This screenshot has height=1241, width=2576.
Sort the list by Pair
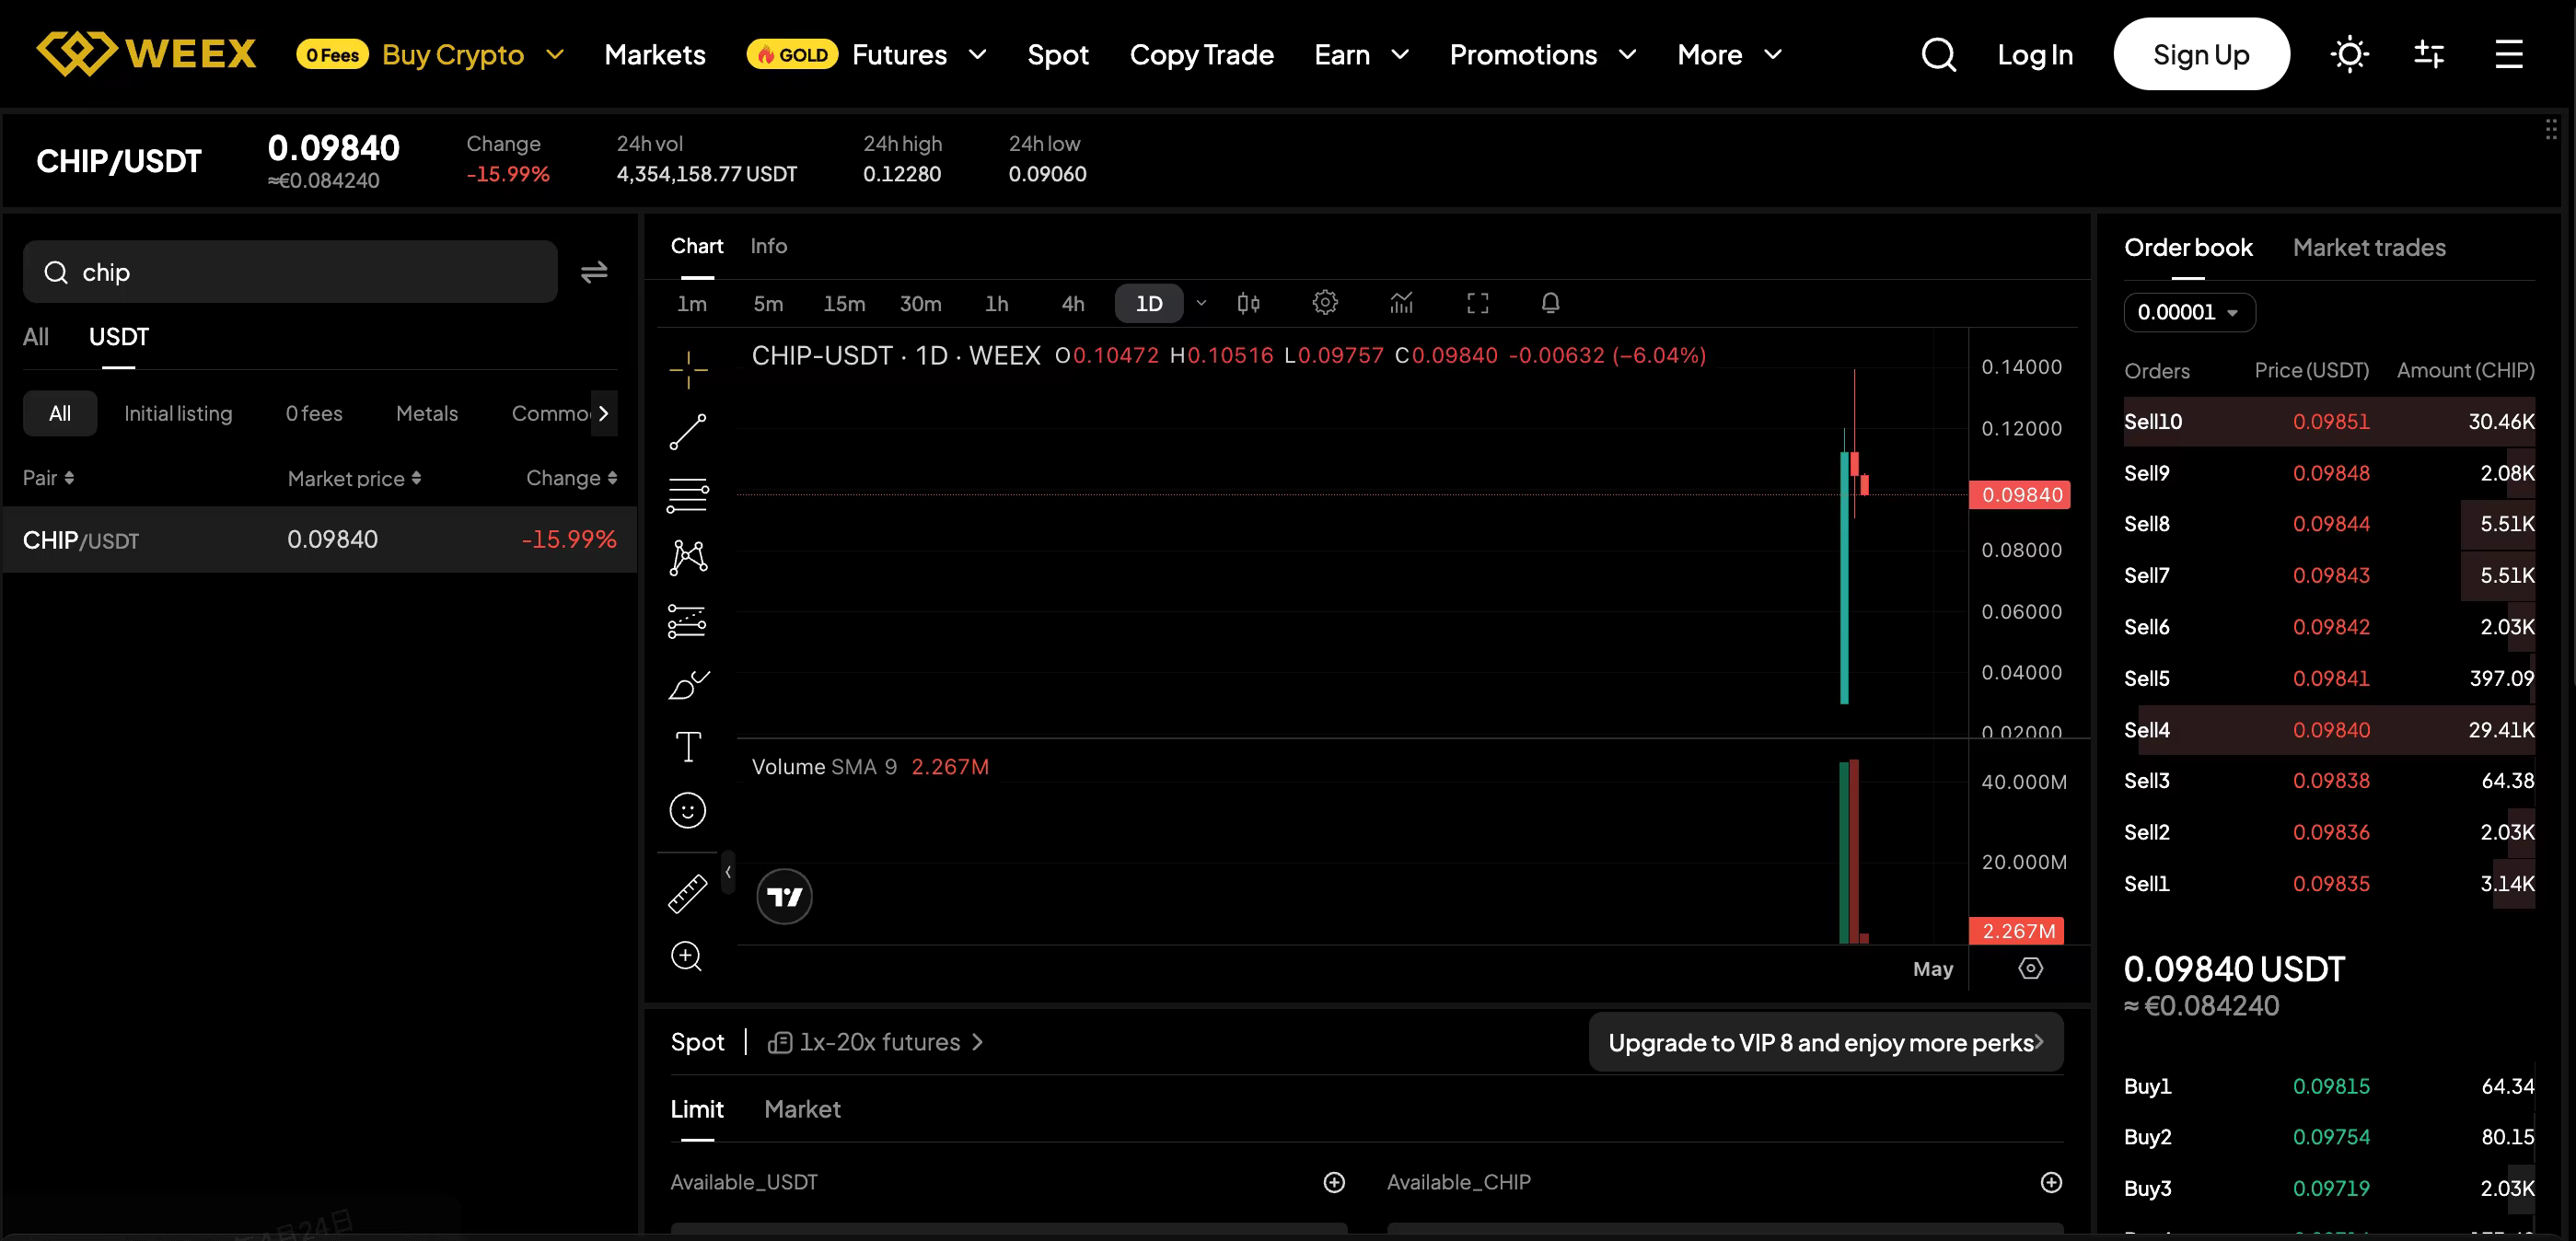(48, 478)
